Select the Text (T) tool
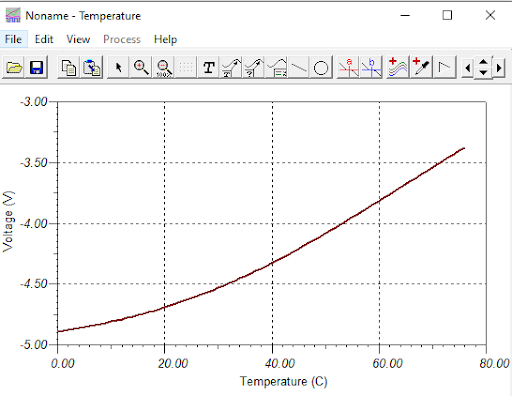Image resolution: width=512 pixels, height=396 pixels. (x=209, y=68)
